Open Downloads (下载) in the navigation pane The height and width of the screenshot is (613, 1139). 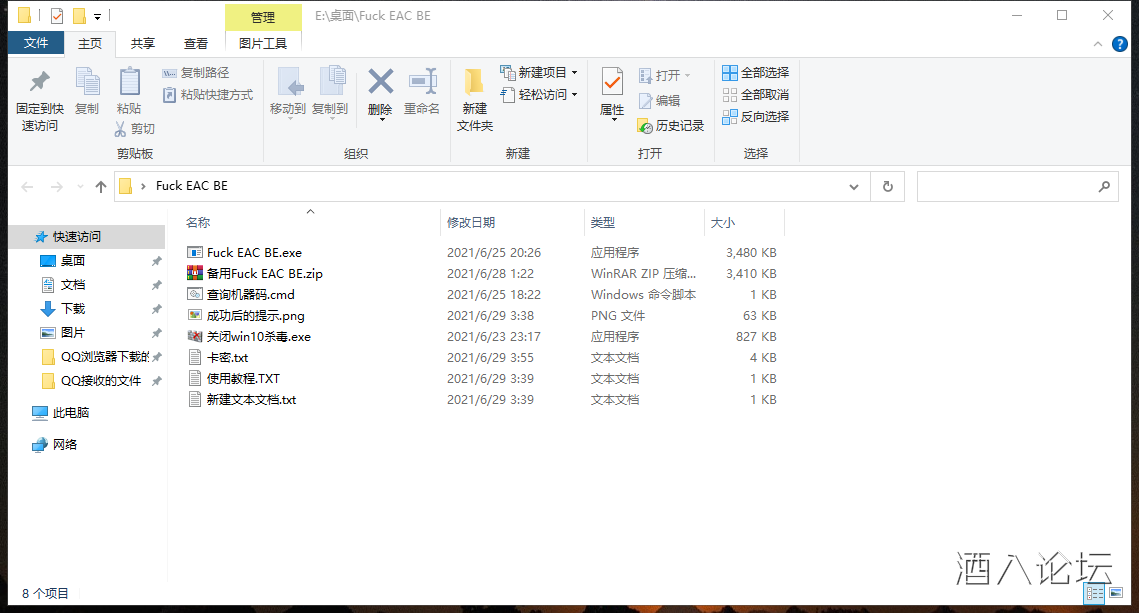click(73, 309)
